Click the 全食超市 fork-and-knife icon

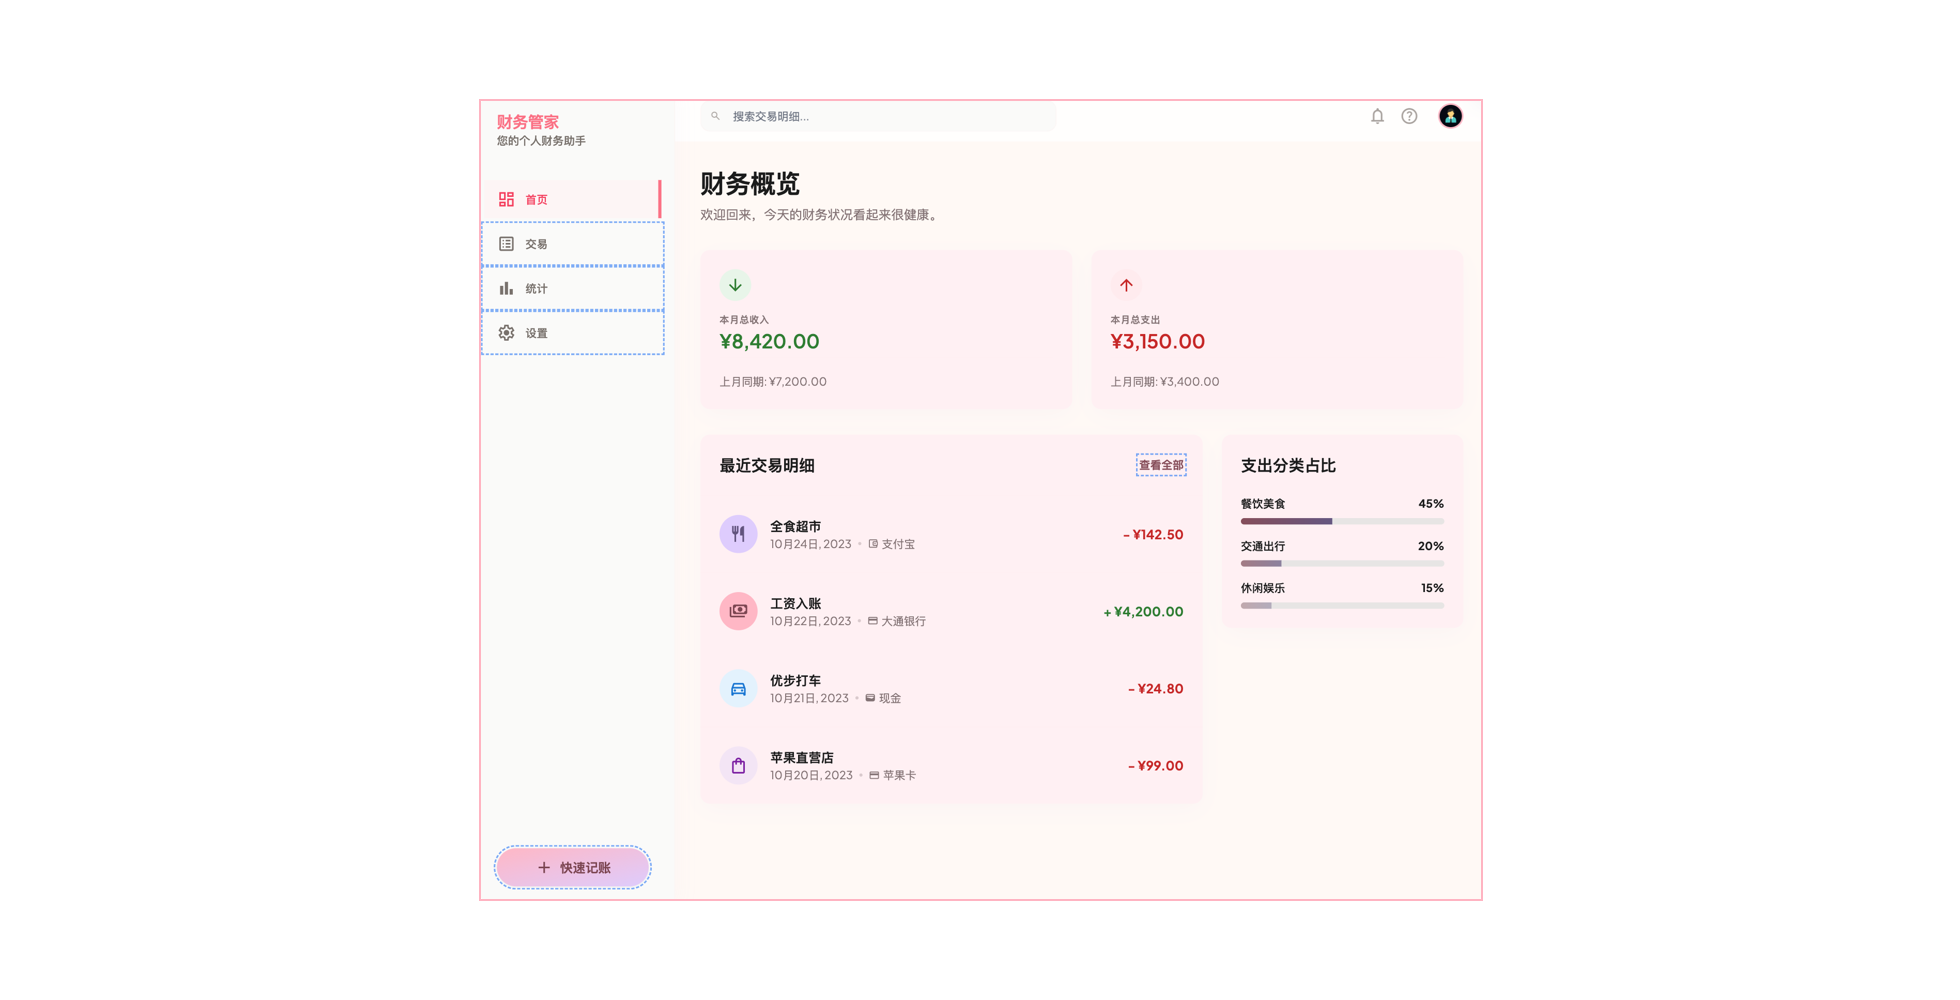(738, 534)
